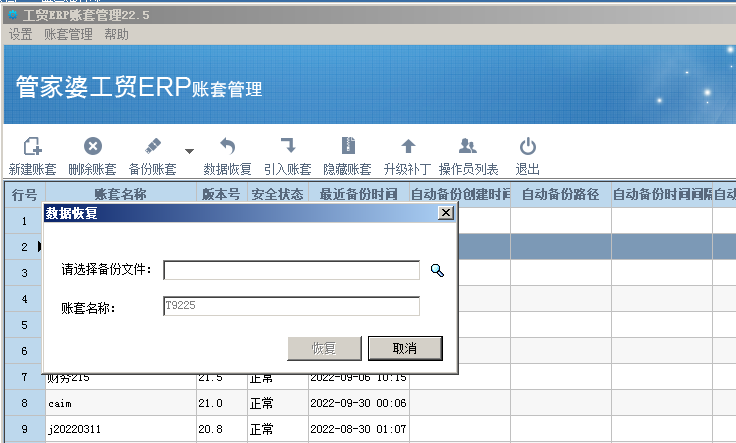Click 正常 status in j20220311 row

pyautogui.click(x=278, y=429)
